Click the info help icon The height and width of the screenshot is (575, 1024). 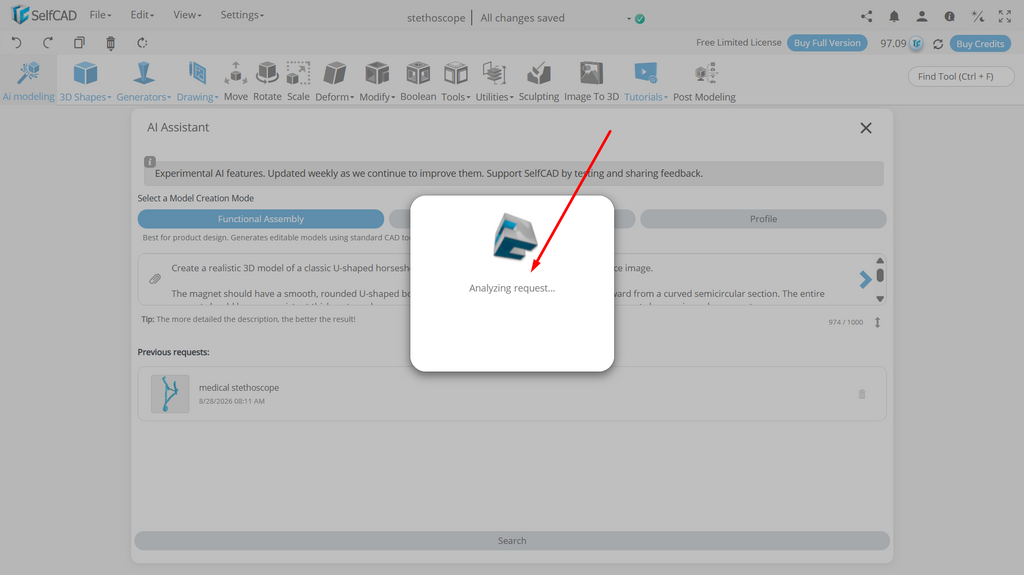coord(950,17)
